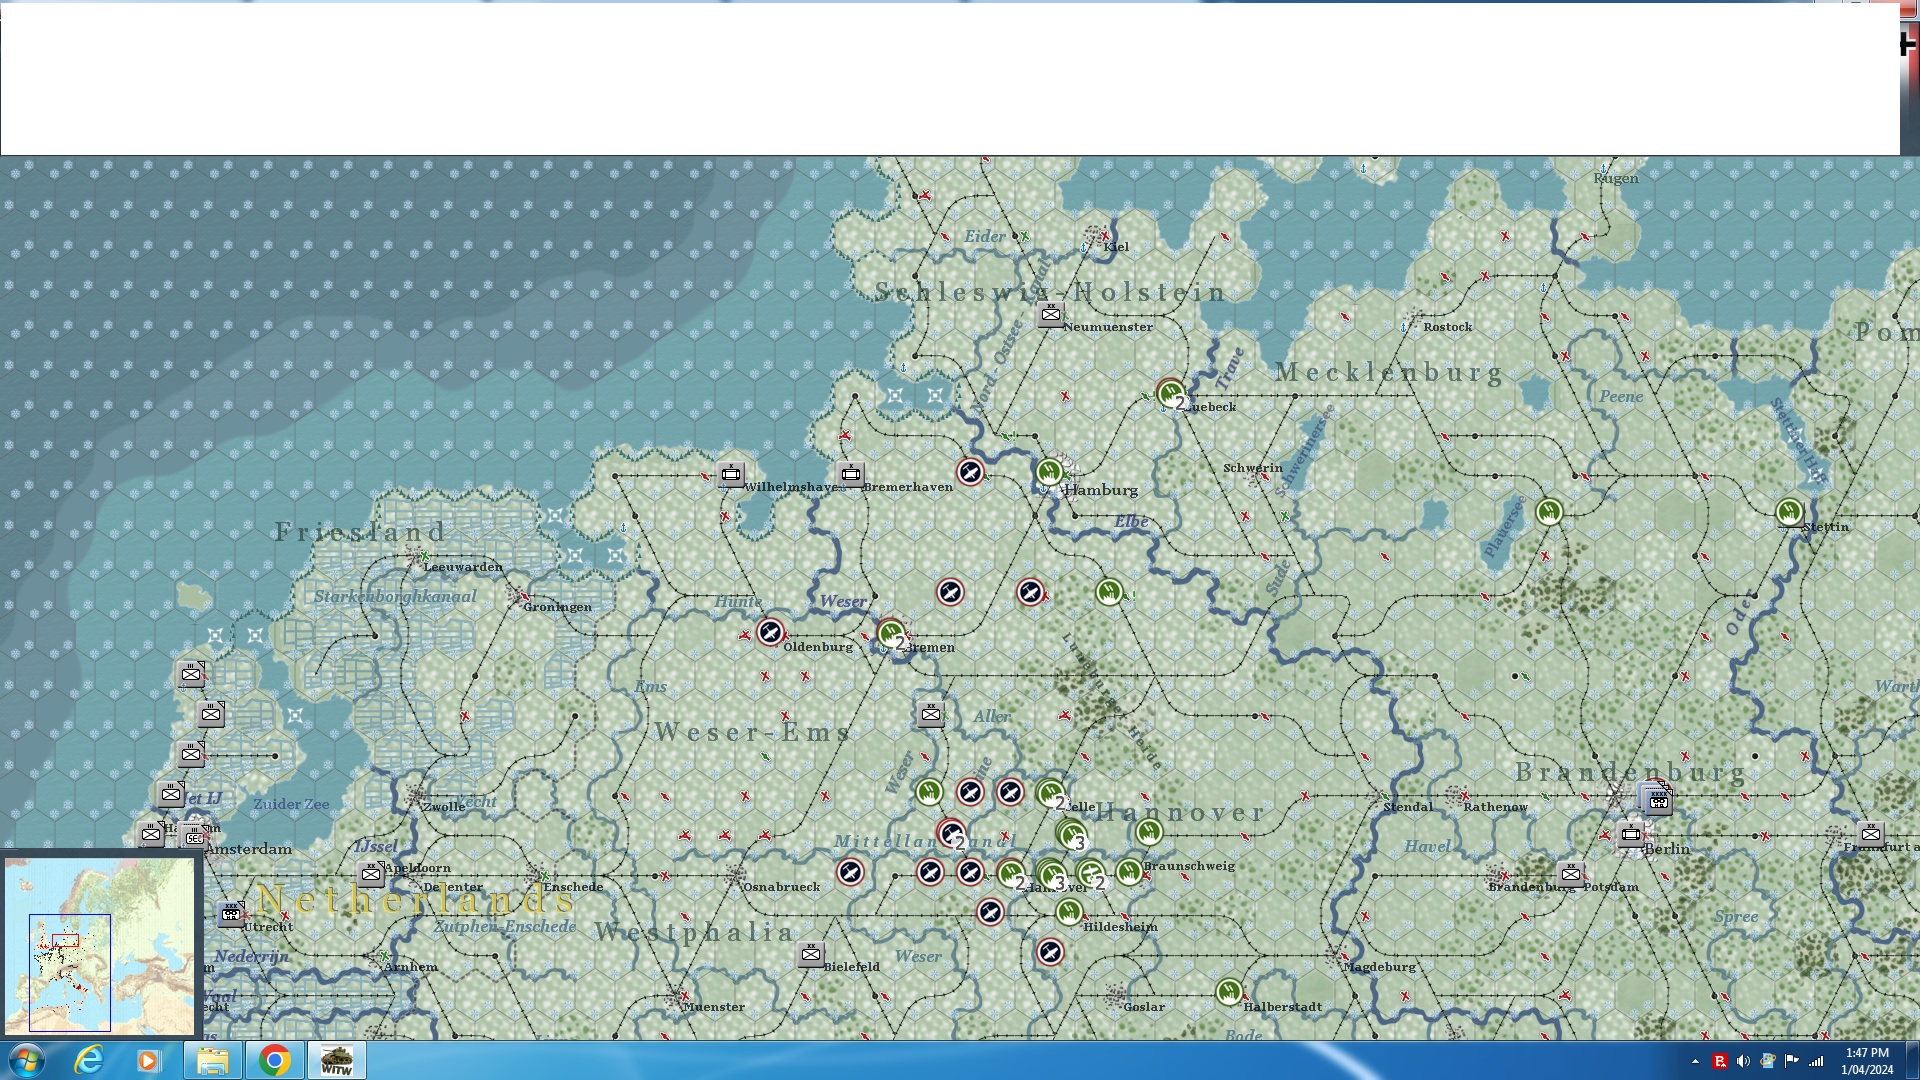Click the factory icon at Hamburg
This screenshot has width=1920, height=1080.
[1049, 471]
